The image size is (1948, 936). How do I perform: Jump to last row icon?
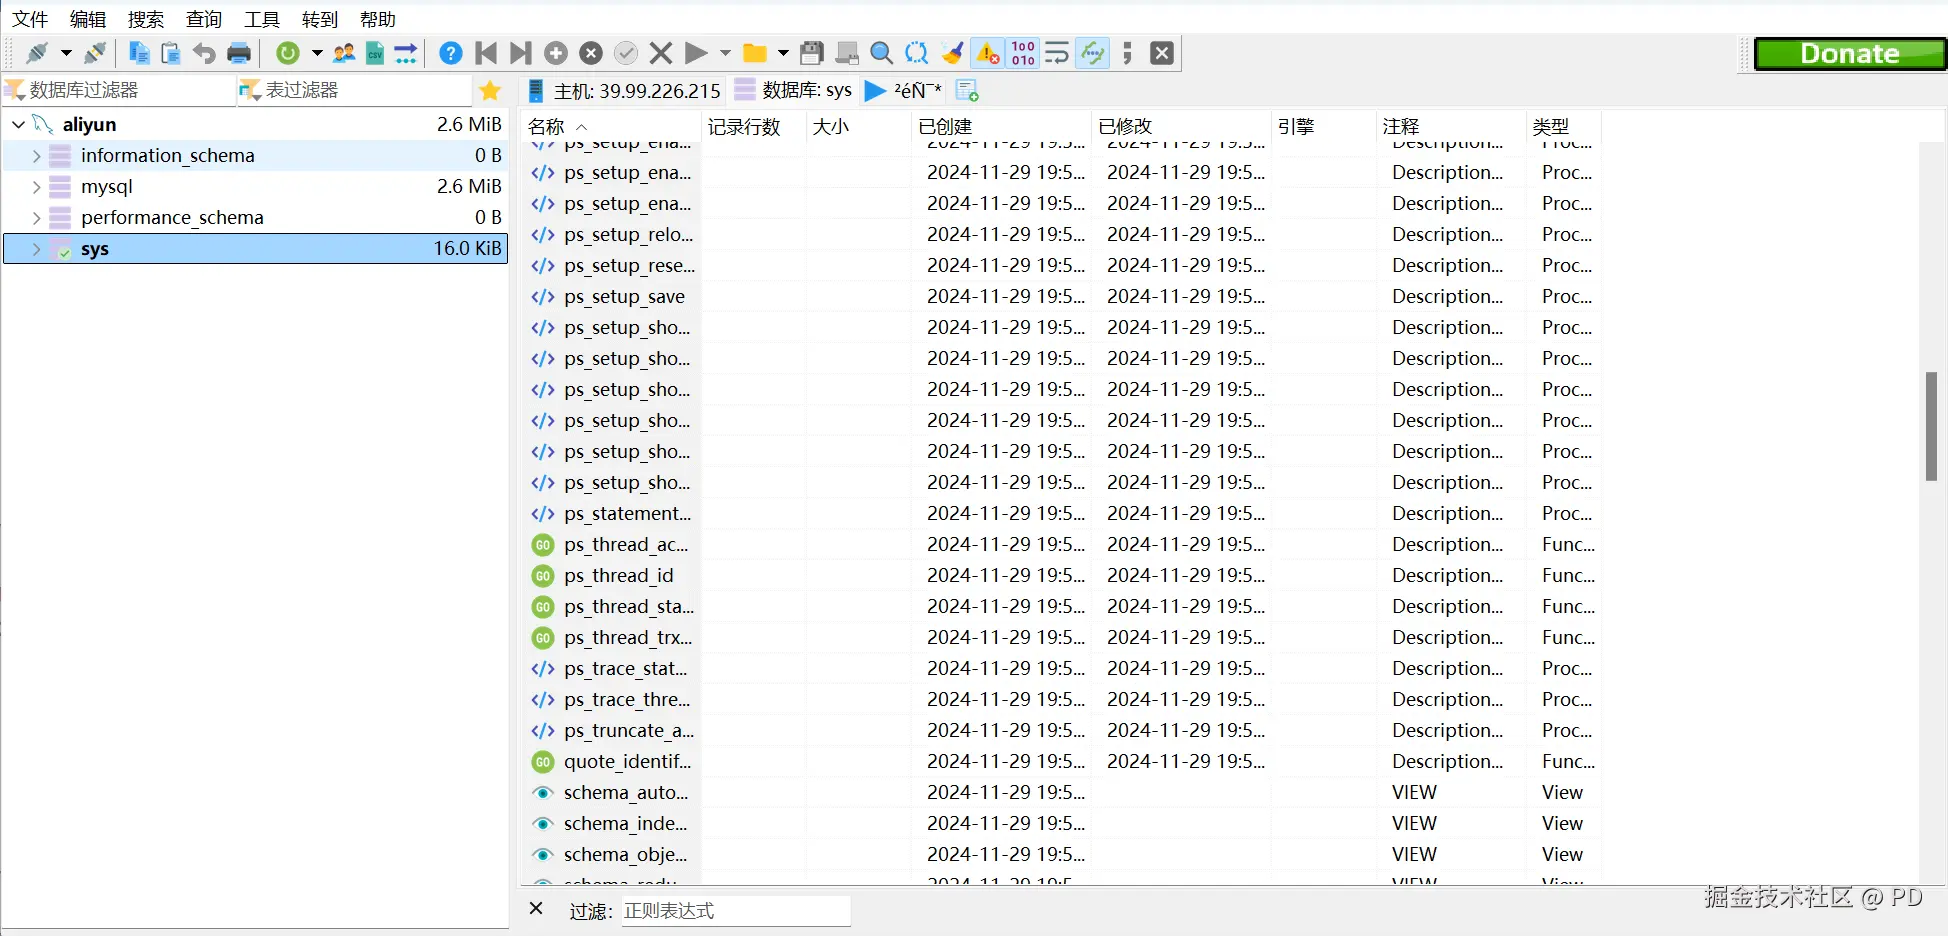[521, 53]
